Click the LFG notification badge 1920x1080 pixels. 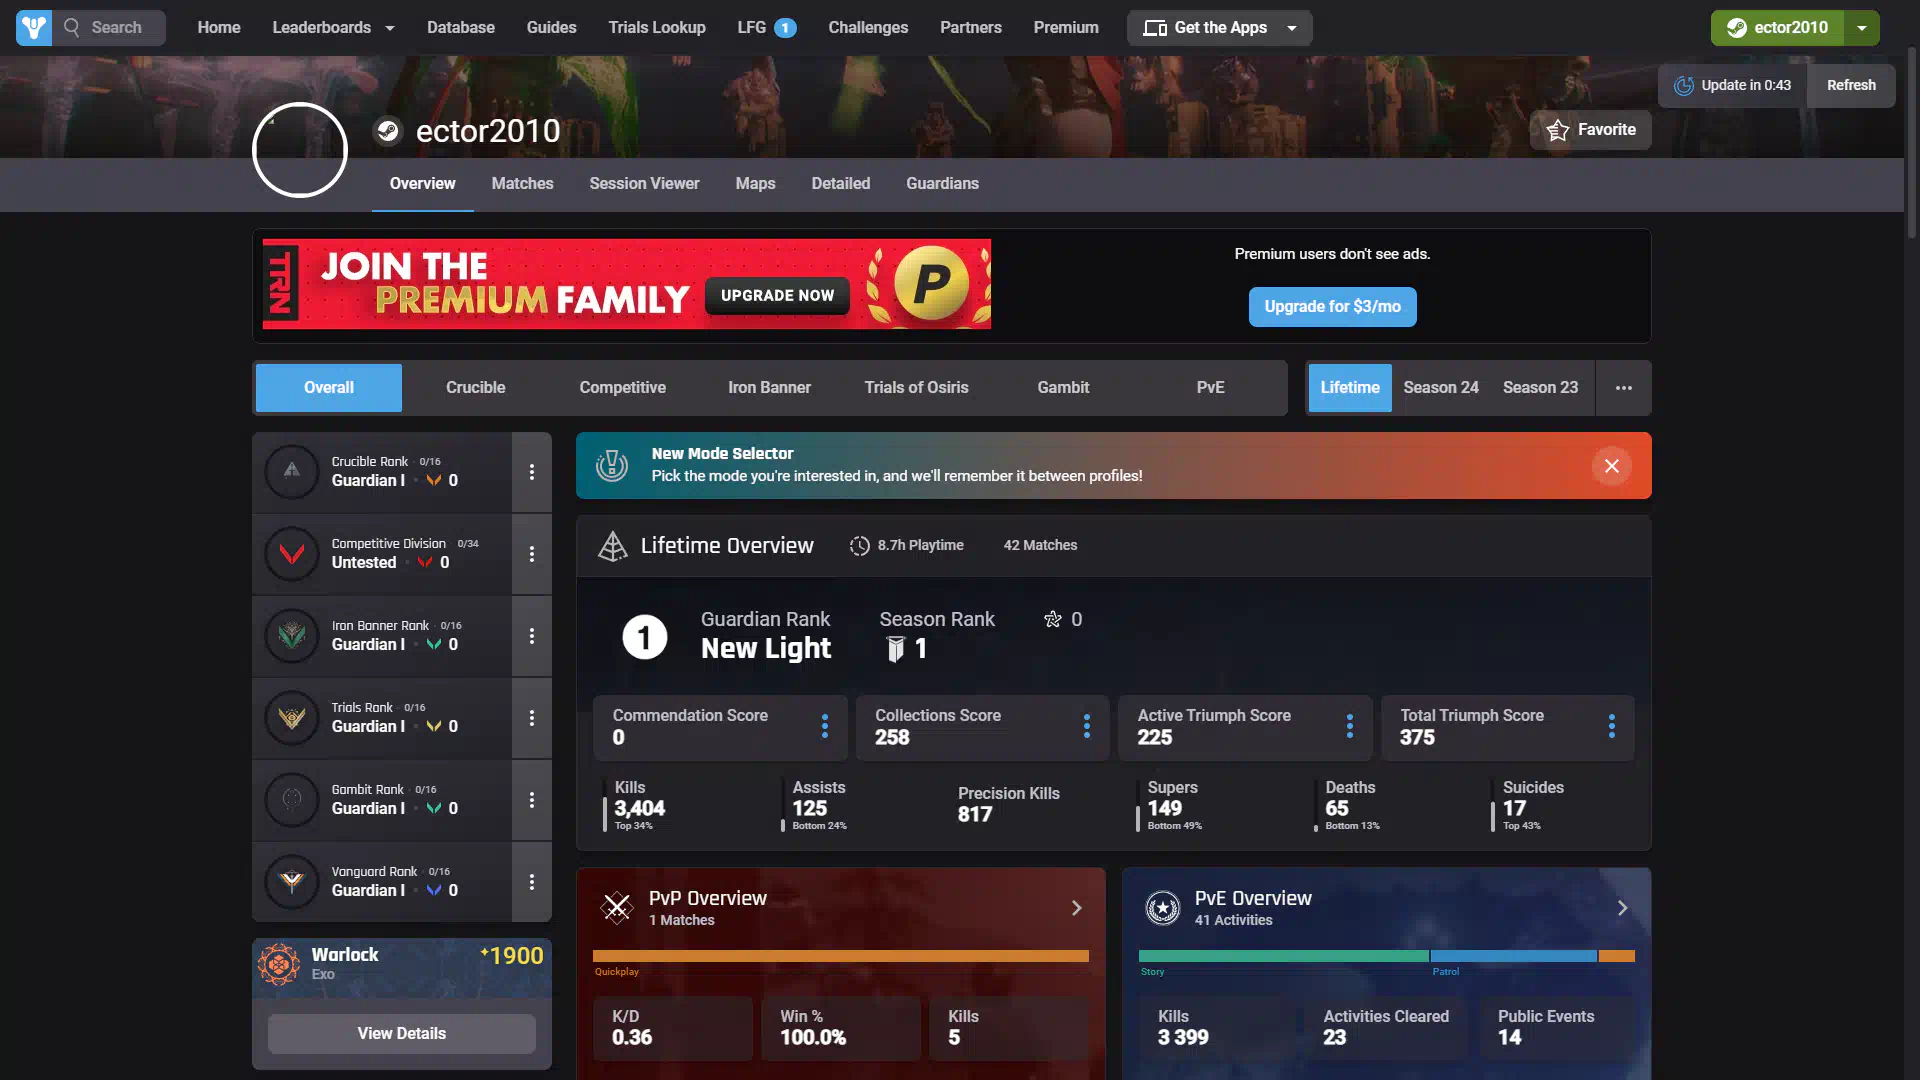point(786,28)
